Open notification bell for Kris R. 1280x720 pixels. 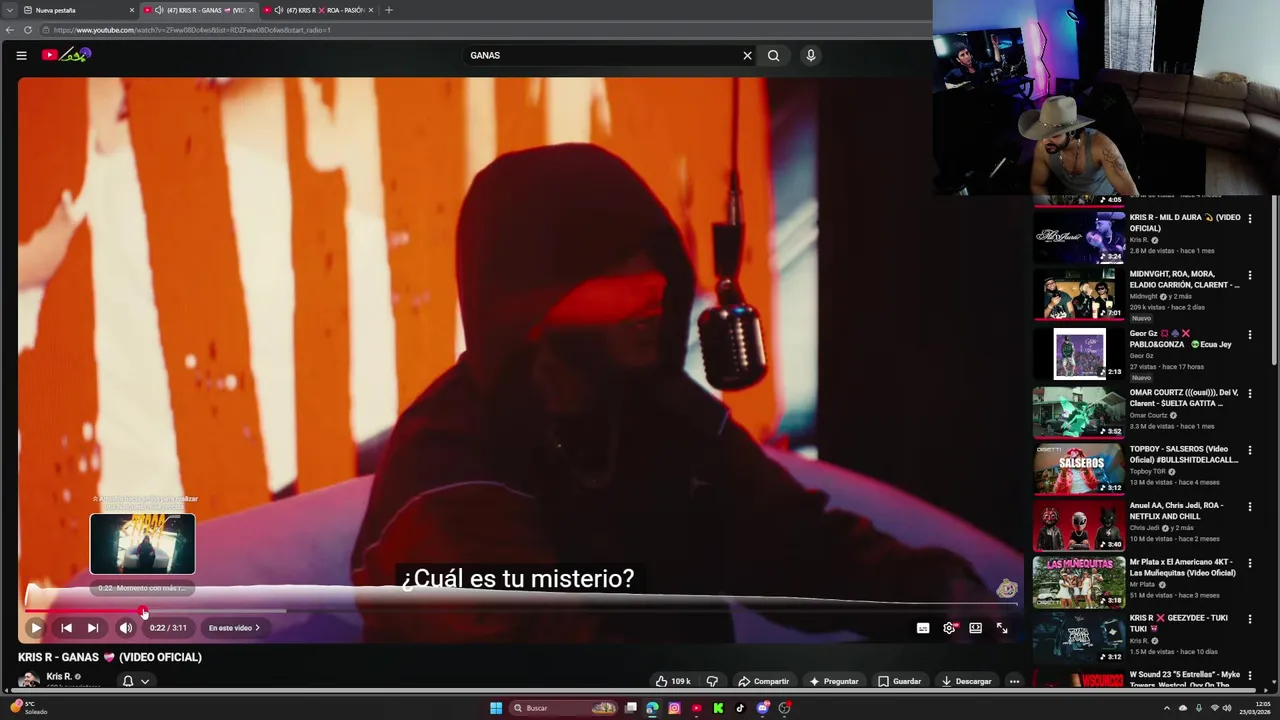click(x=128, y=681)
